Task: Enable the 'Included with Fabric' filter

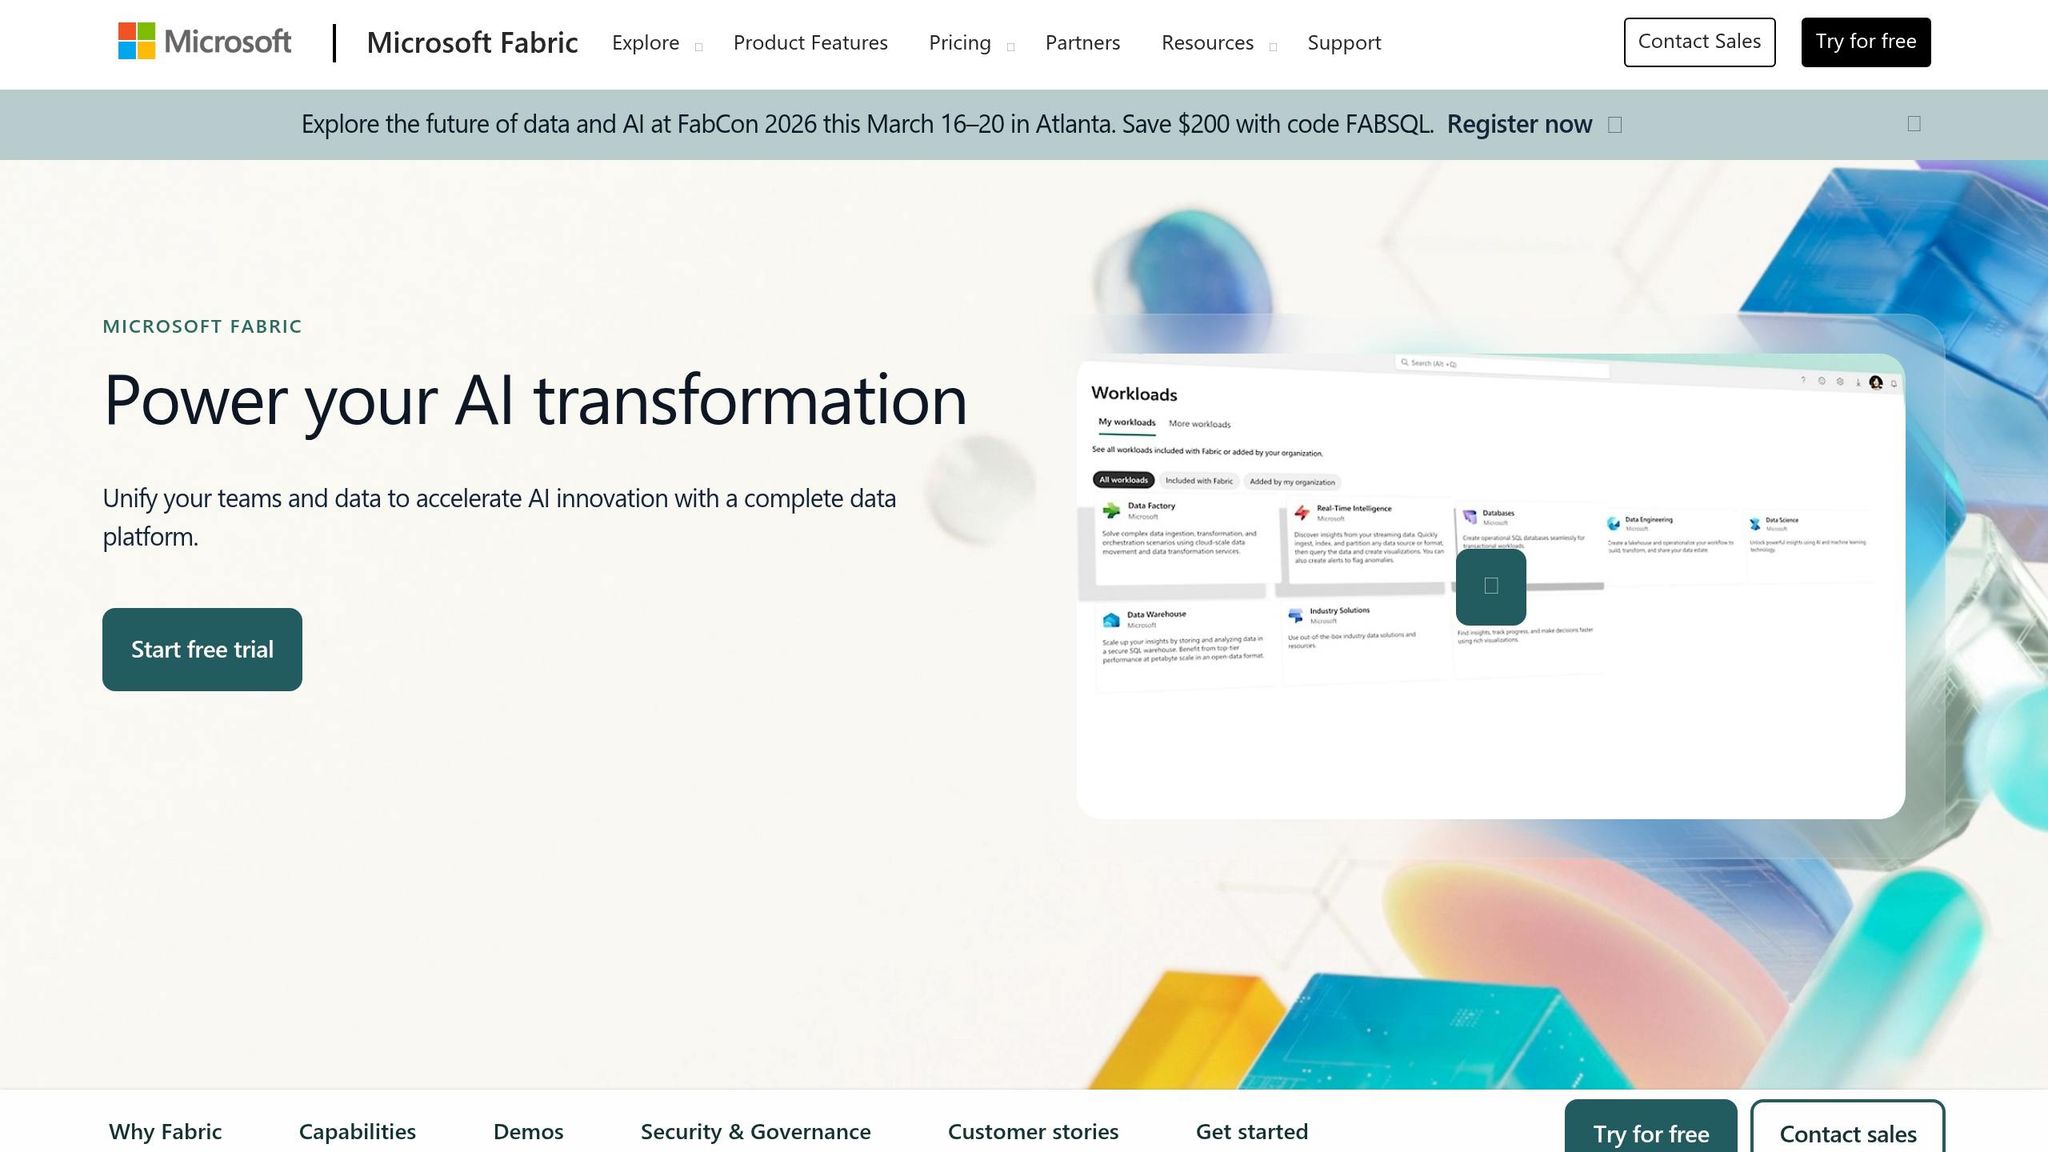Action: [x=1200, y=481]
